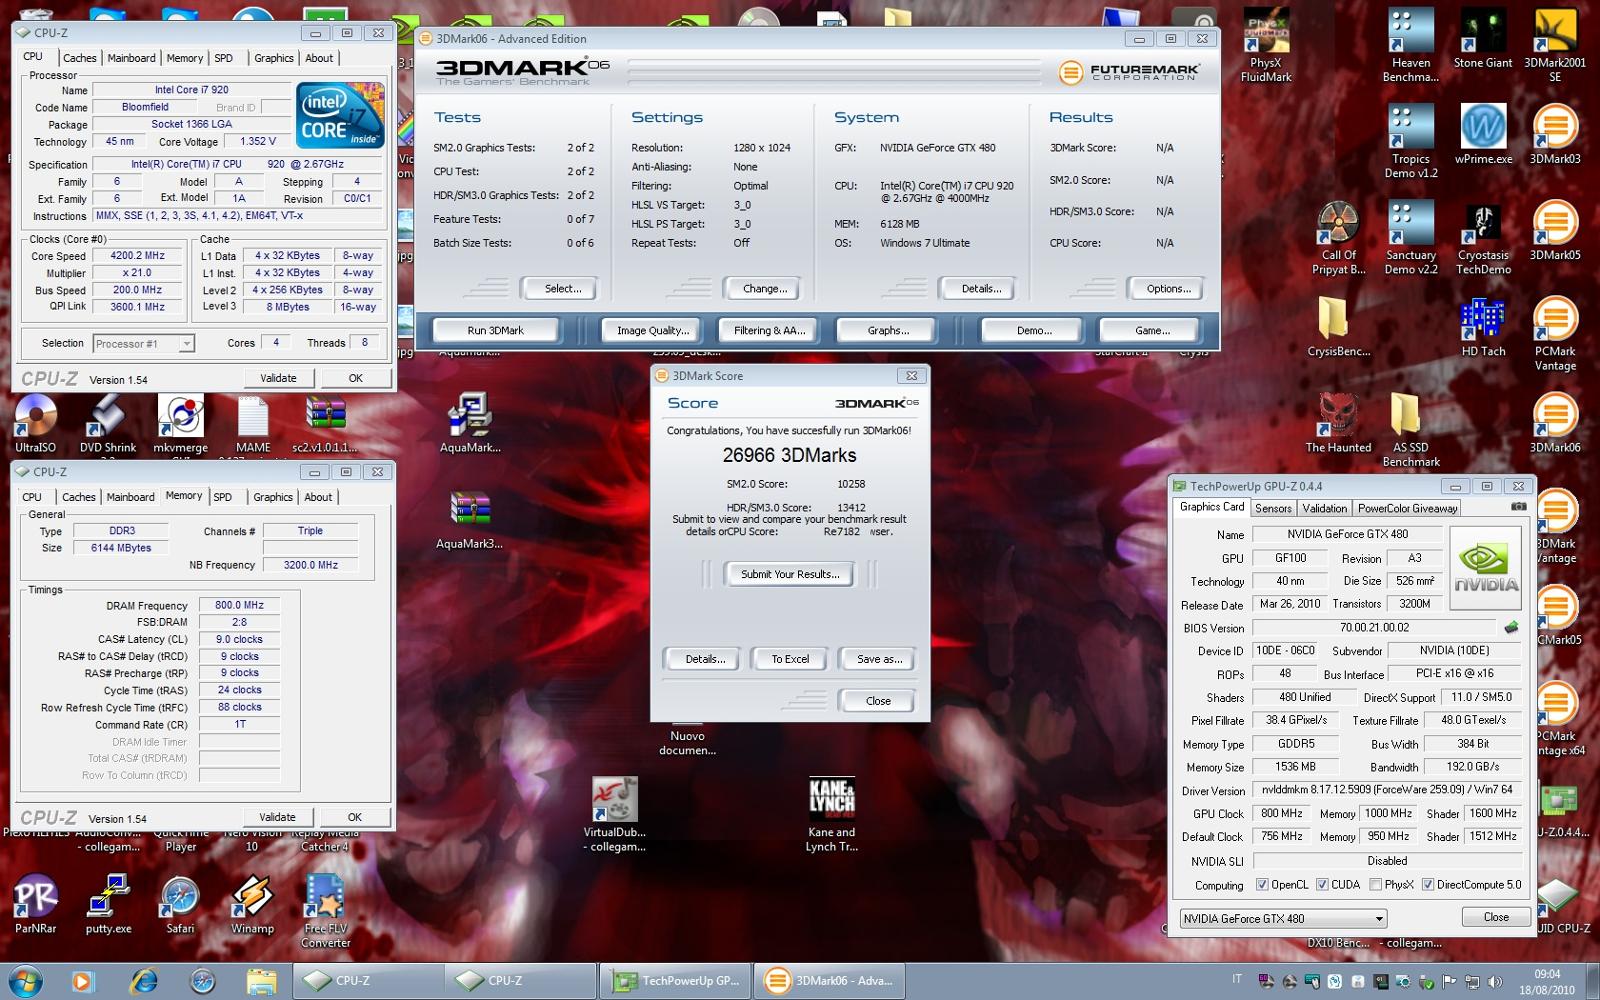Export score with To Excel button
The image size is (1600, 1000).
[790, 659]
